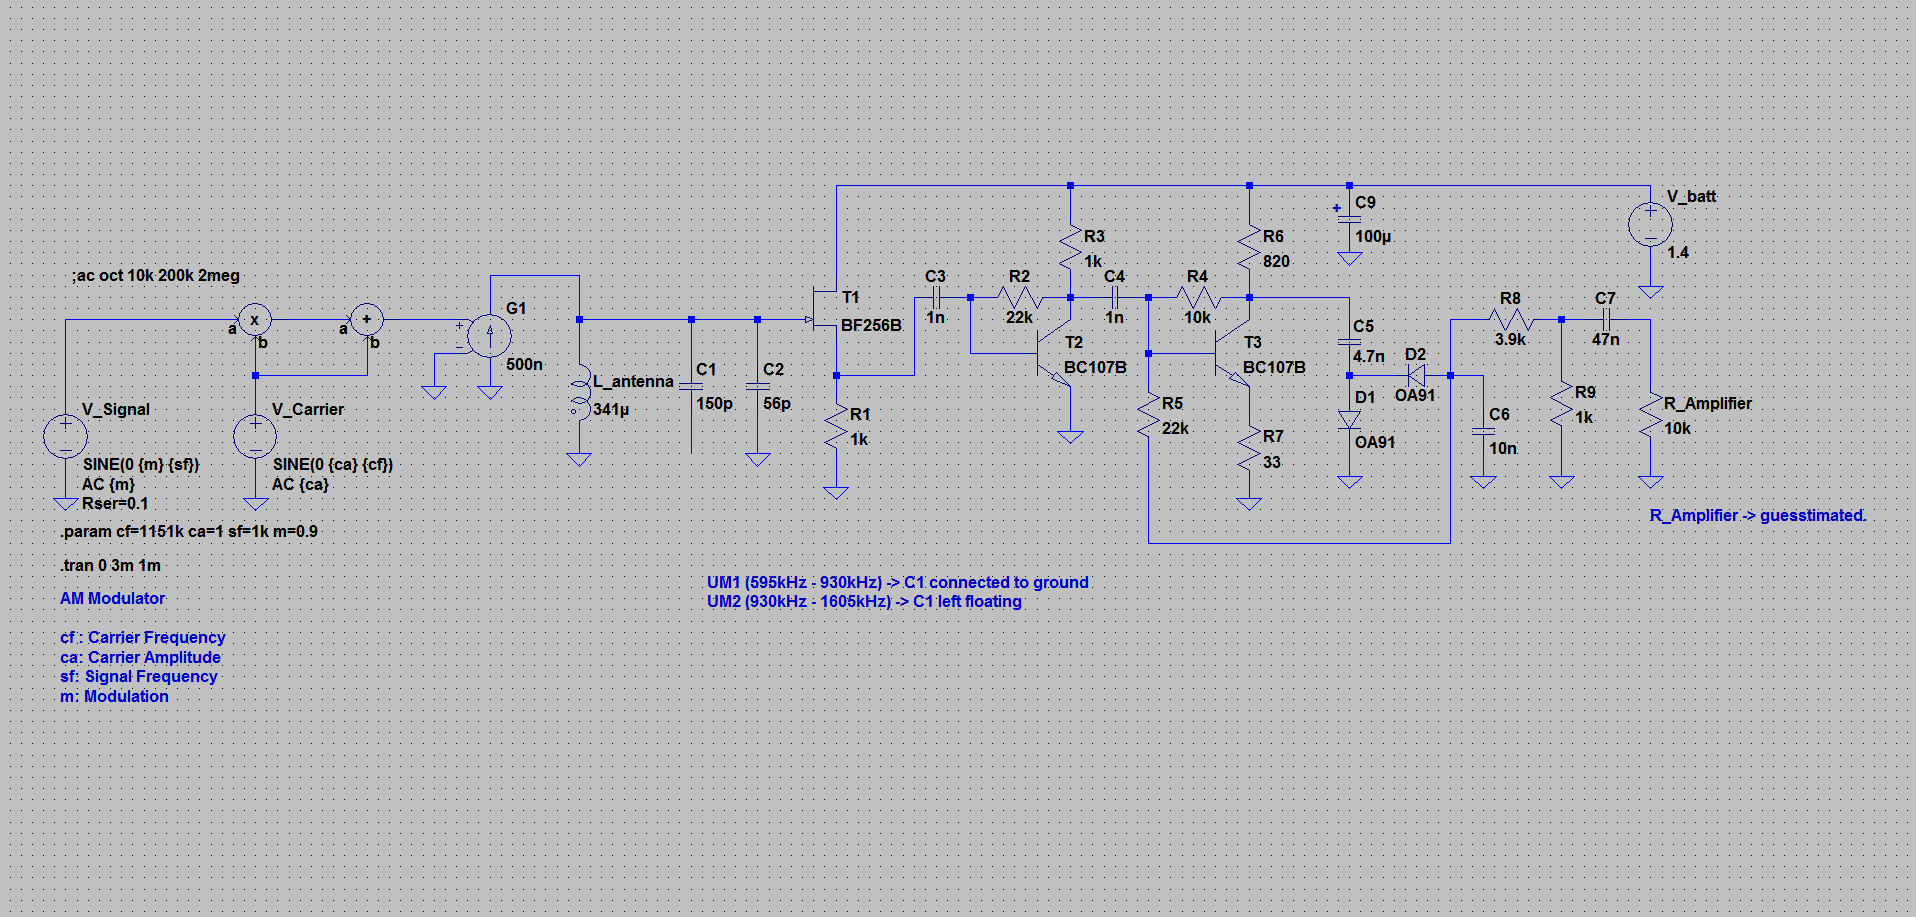Click the R6 820 ohm resistor

pyautogui.click(x=1249, y=248)
